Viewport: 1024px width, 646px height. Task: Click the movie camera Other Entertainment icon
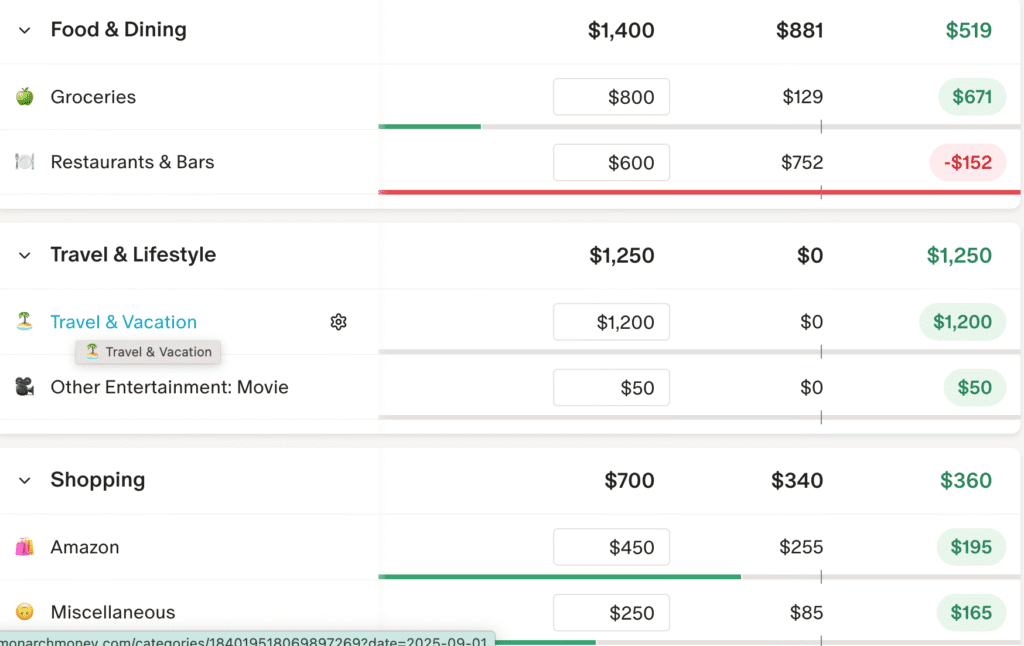24,387
